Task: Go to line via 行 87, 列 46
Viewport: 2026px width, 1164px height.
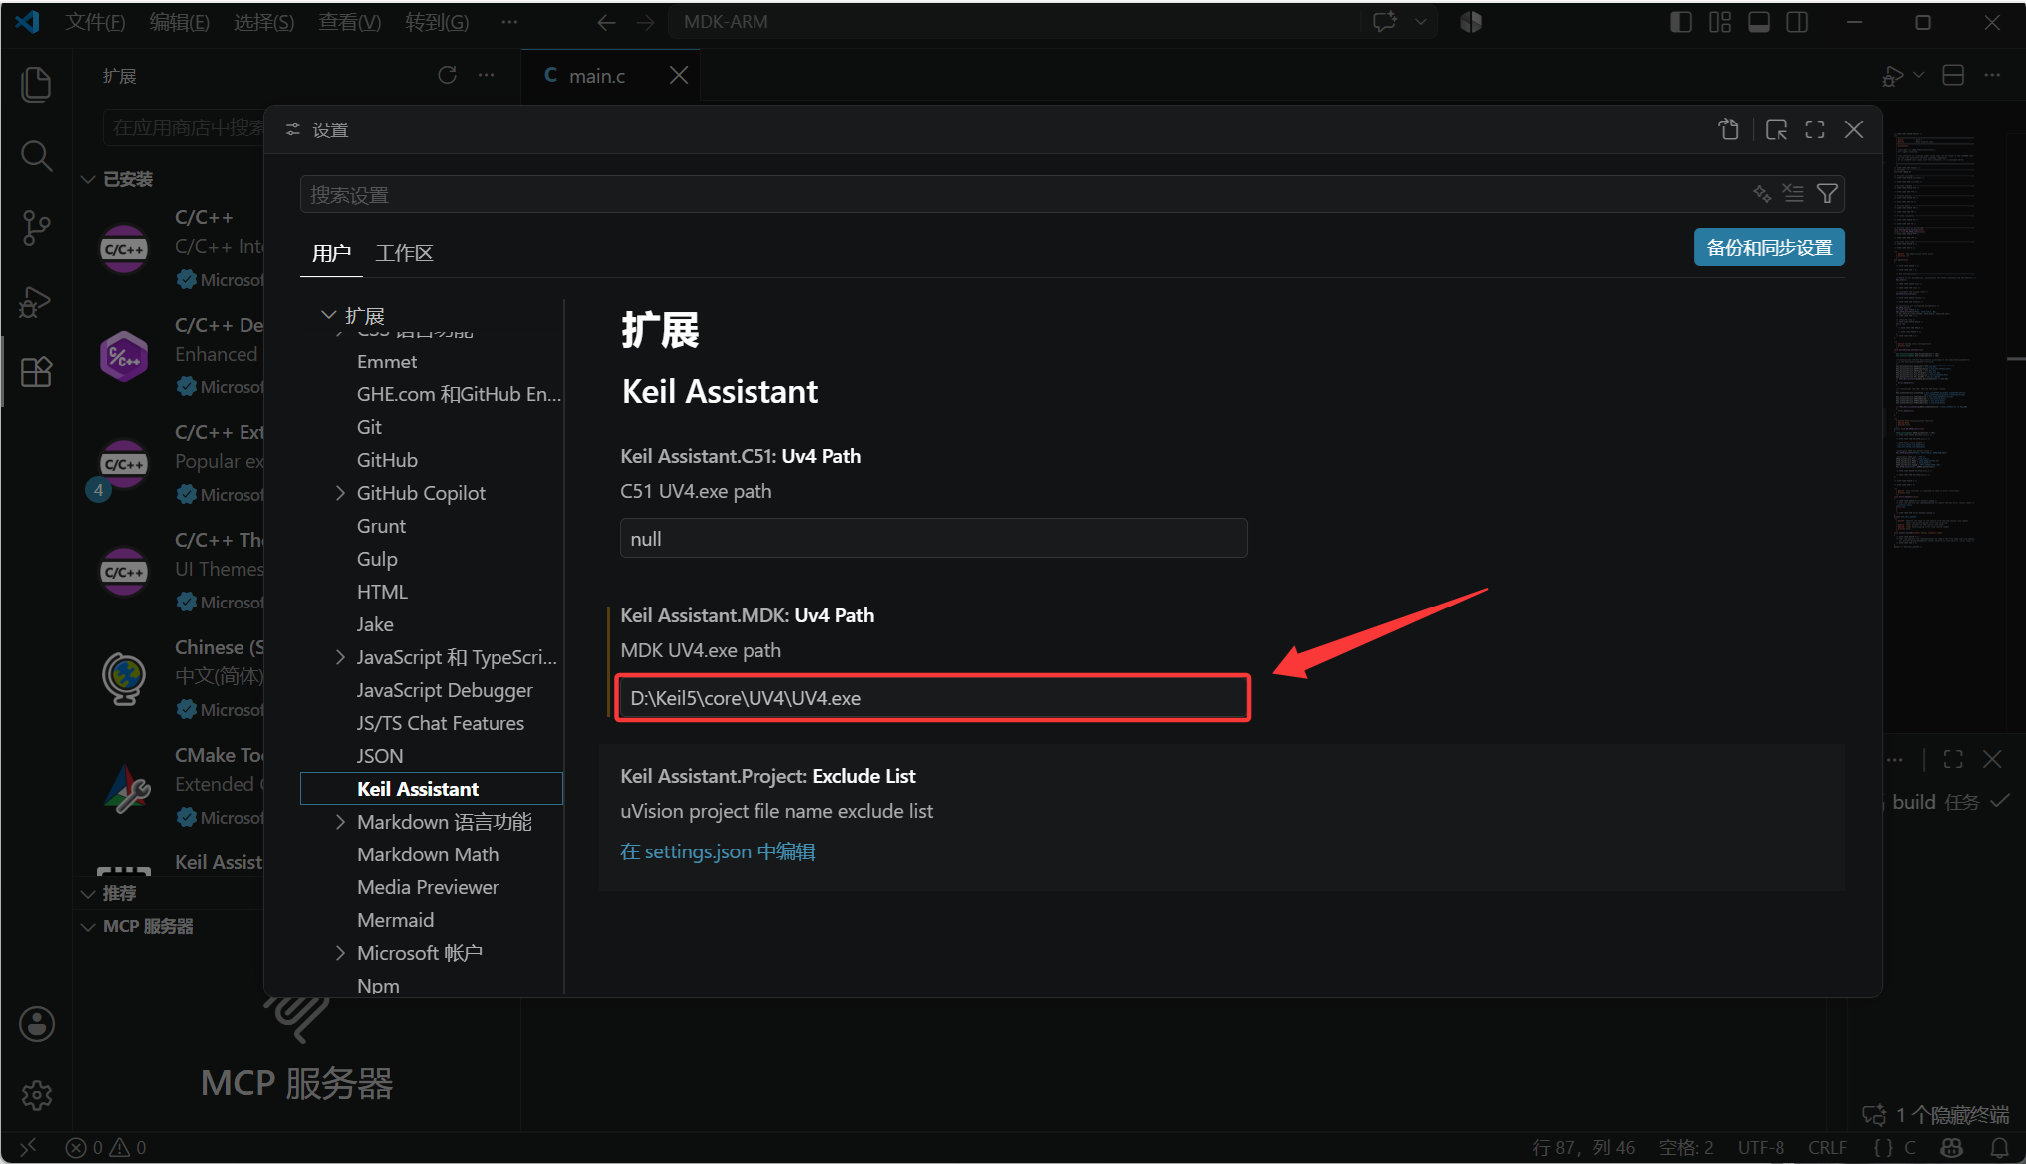Action: [x=1584, y=1147]
